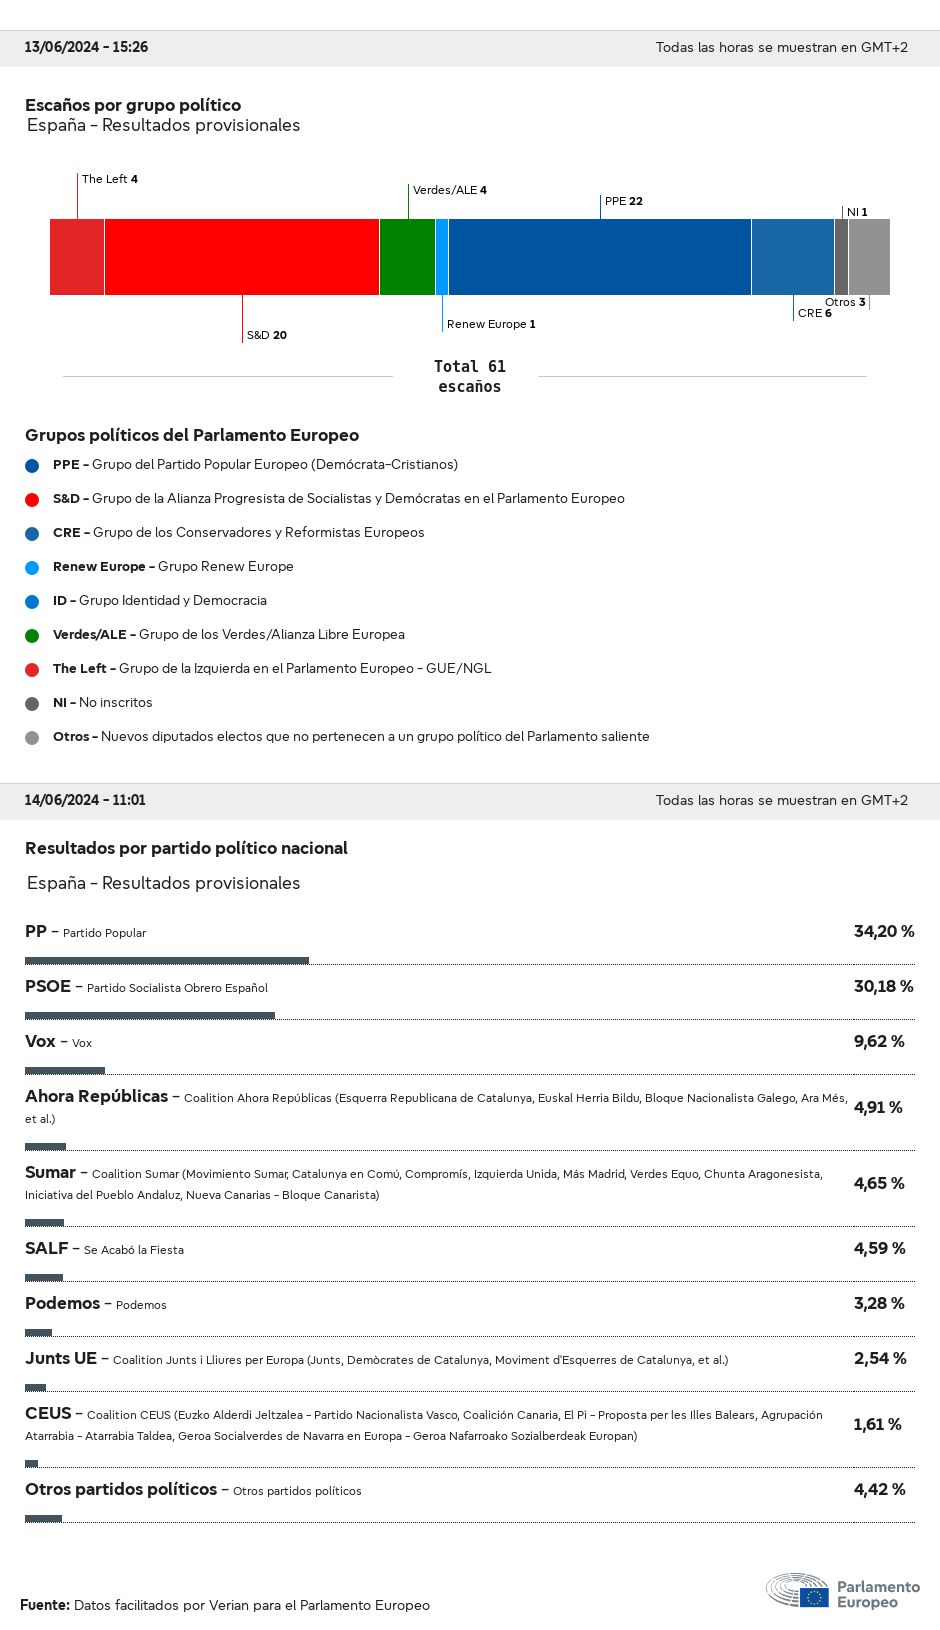Click the ID legend dot icon
This screenshot has width=940, height=1630.
pos(32,601)
